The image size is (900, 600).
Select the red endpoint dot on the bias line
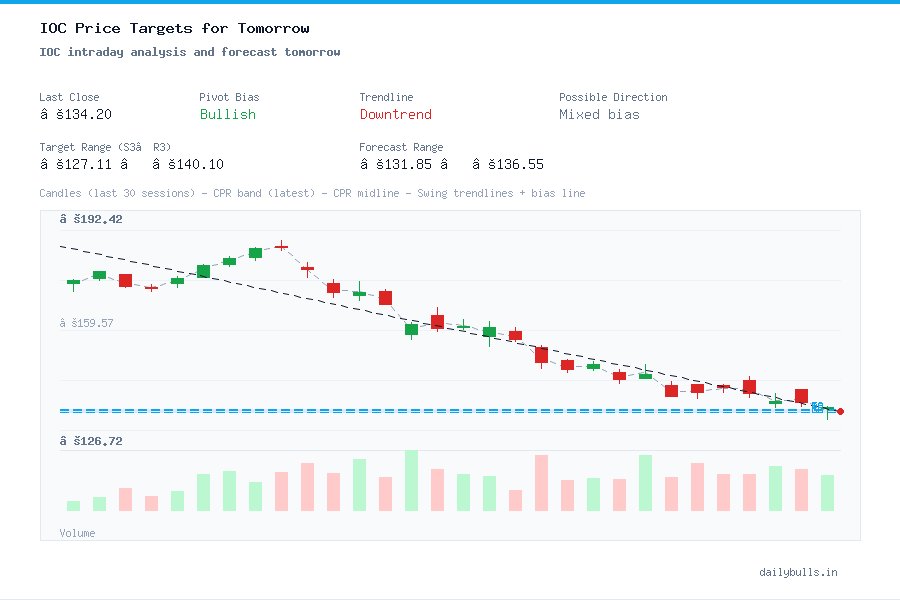pos(840,411)
